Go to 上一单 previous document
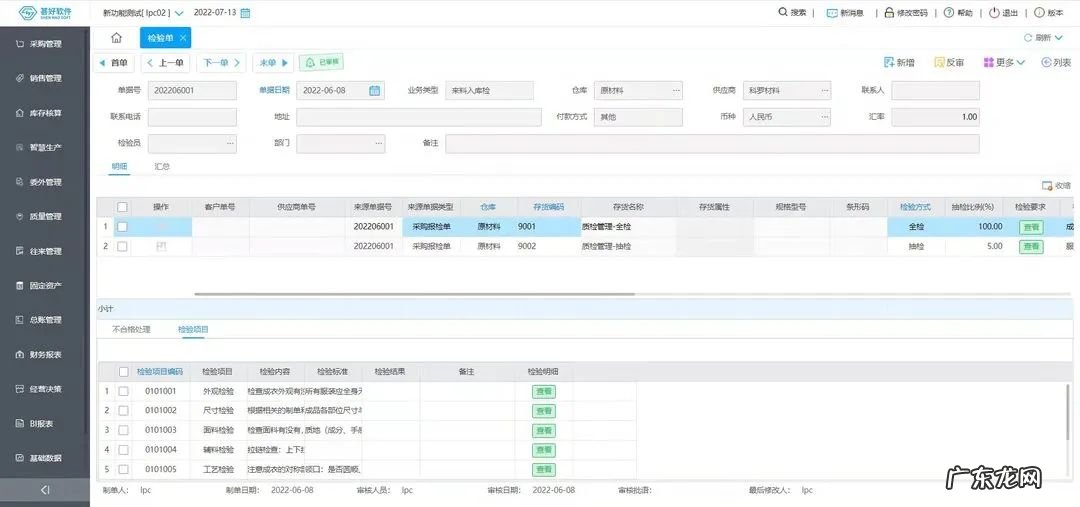The height and width of the screenshot is (507, 1080). coord(166,62)
